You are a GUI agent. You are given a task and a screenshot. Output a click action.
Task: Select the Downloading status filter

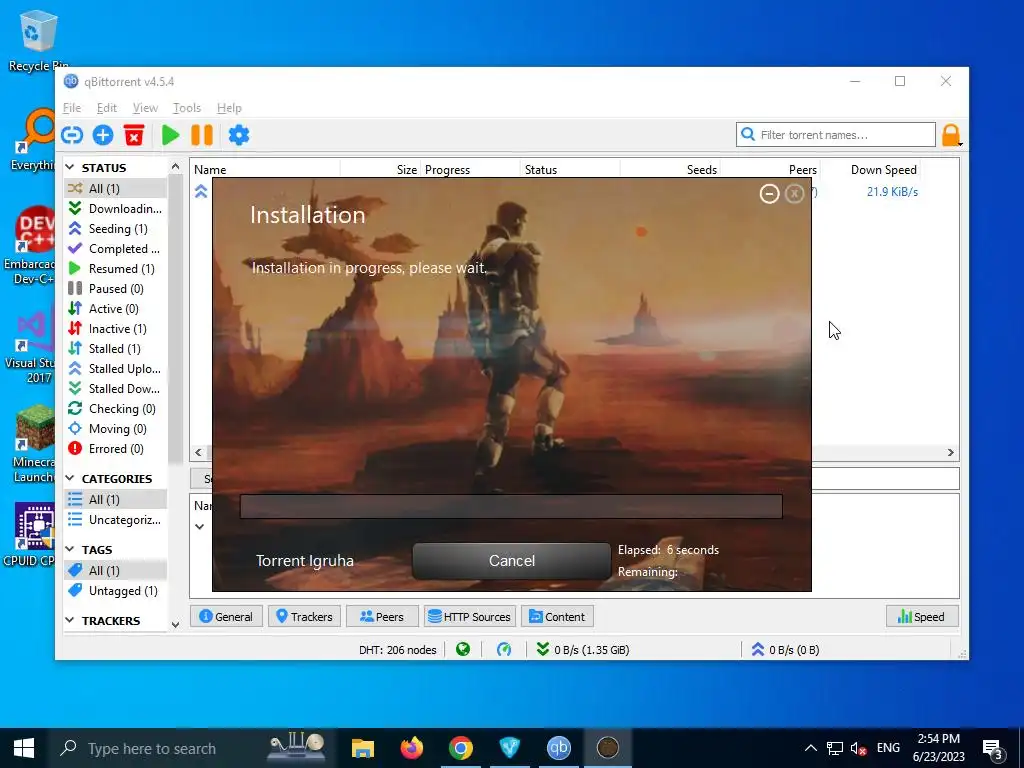[116, 208]
